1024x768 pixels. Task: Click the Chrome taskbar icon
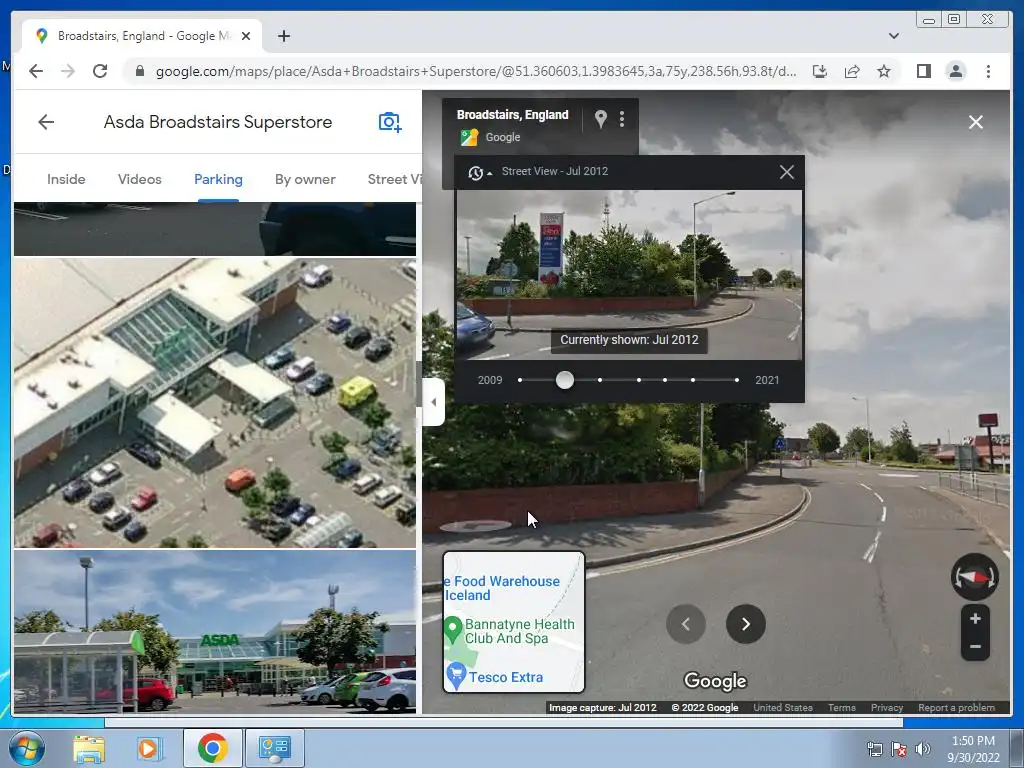(212, 748)
